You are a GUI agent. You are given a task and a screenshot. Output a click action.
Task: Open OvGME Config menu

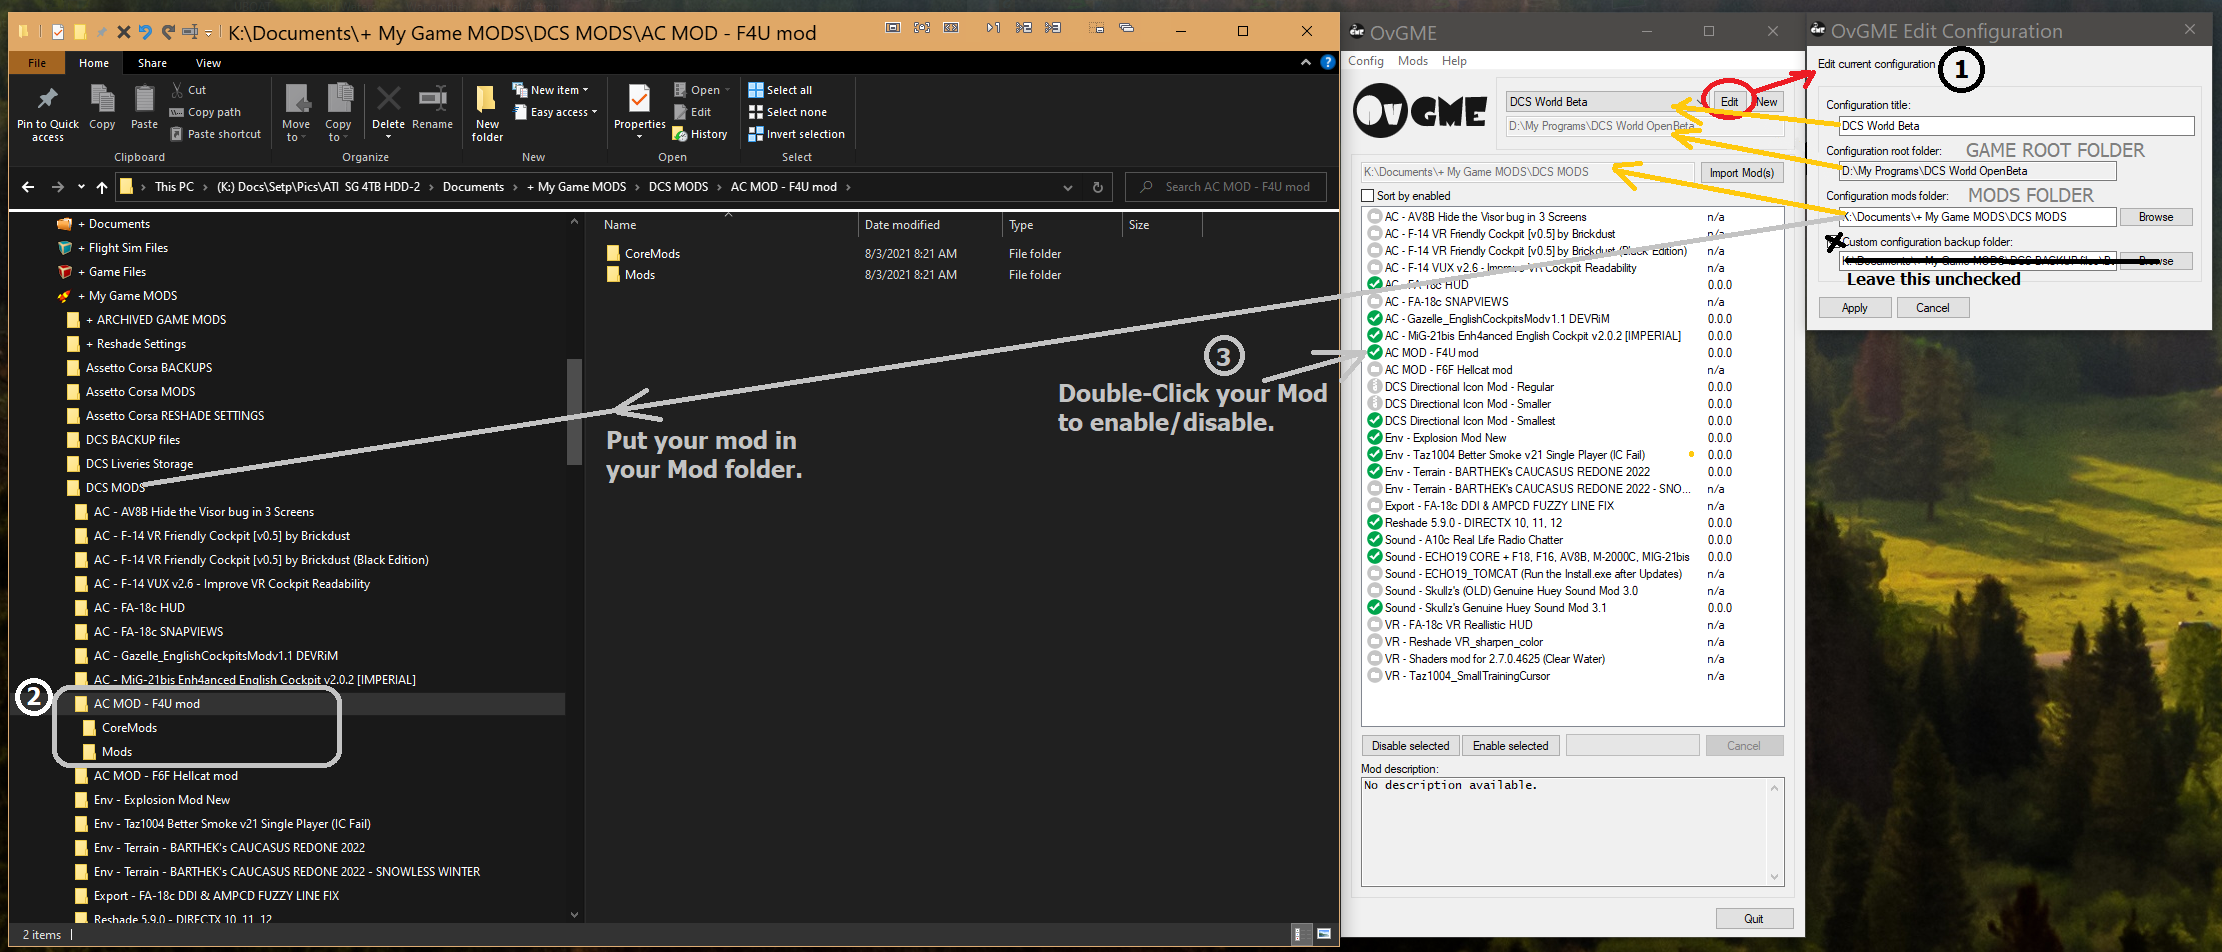(1366, 61)
